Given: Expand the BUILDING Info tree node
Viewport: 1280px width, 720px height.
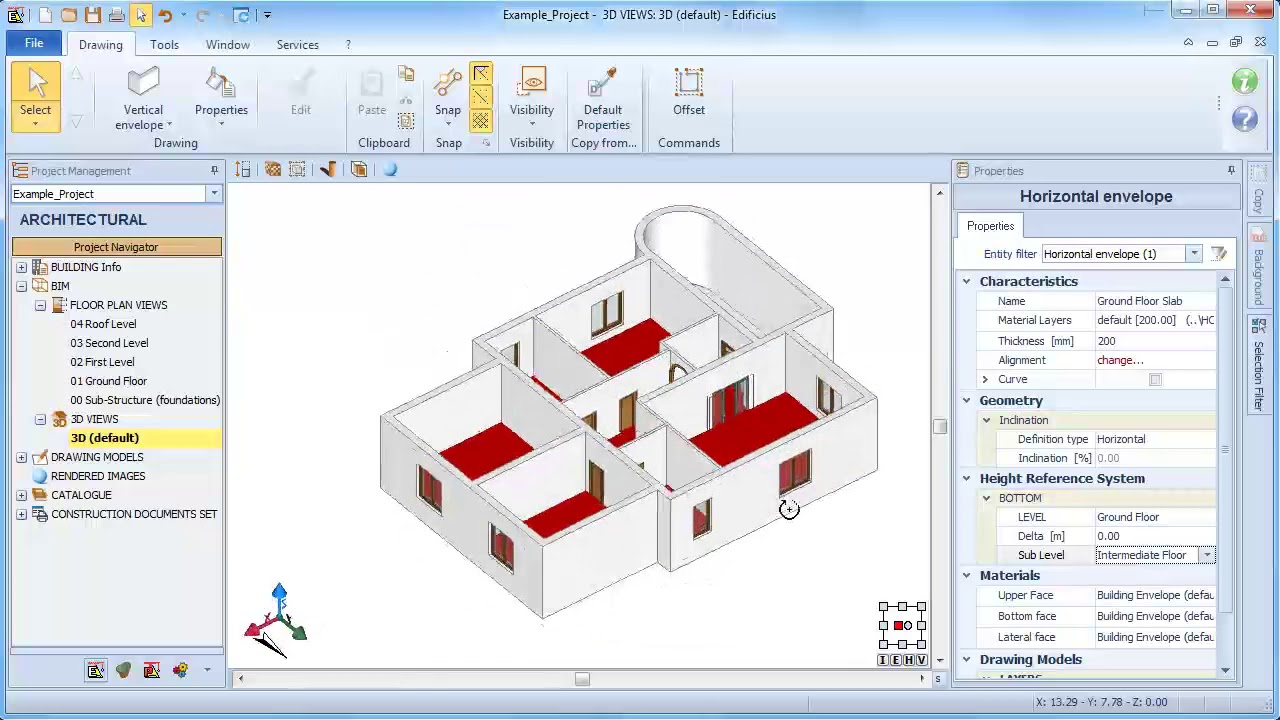Looking at the screenshot, I should click(21, 267).
